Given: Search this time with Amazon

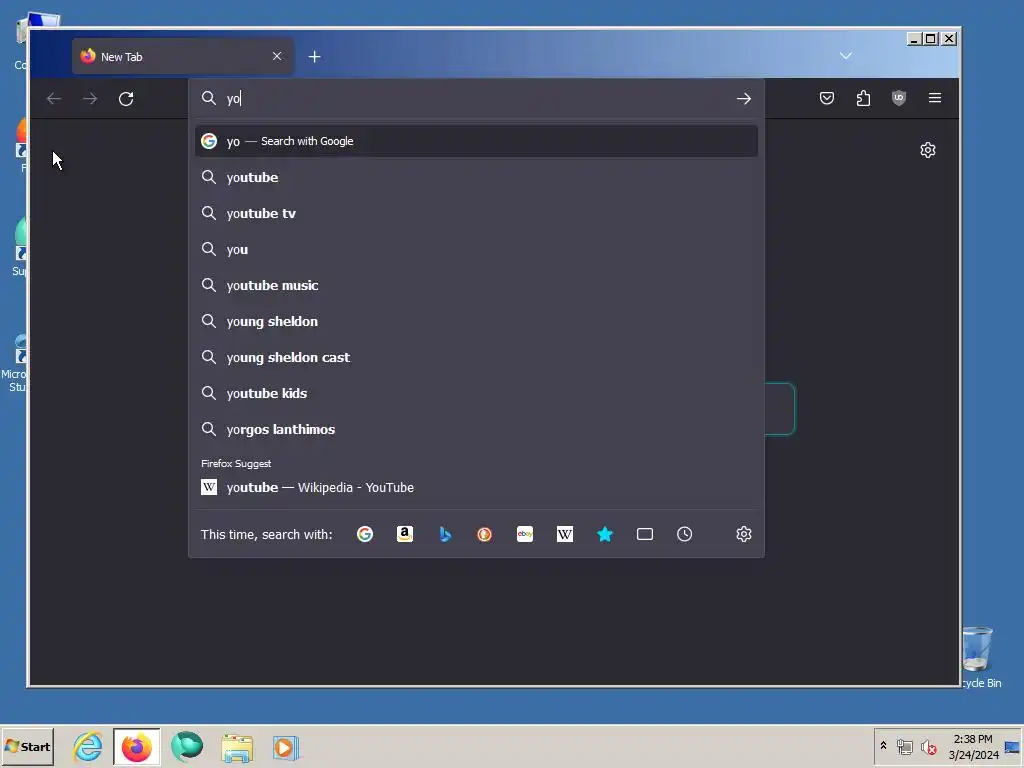Looking at the screenshot, I should 405,534.
